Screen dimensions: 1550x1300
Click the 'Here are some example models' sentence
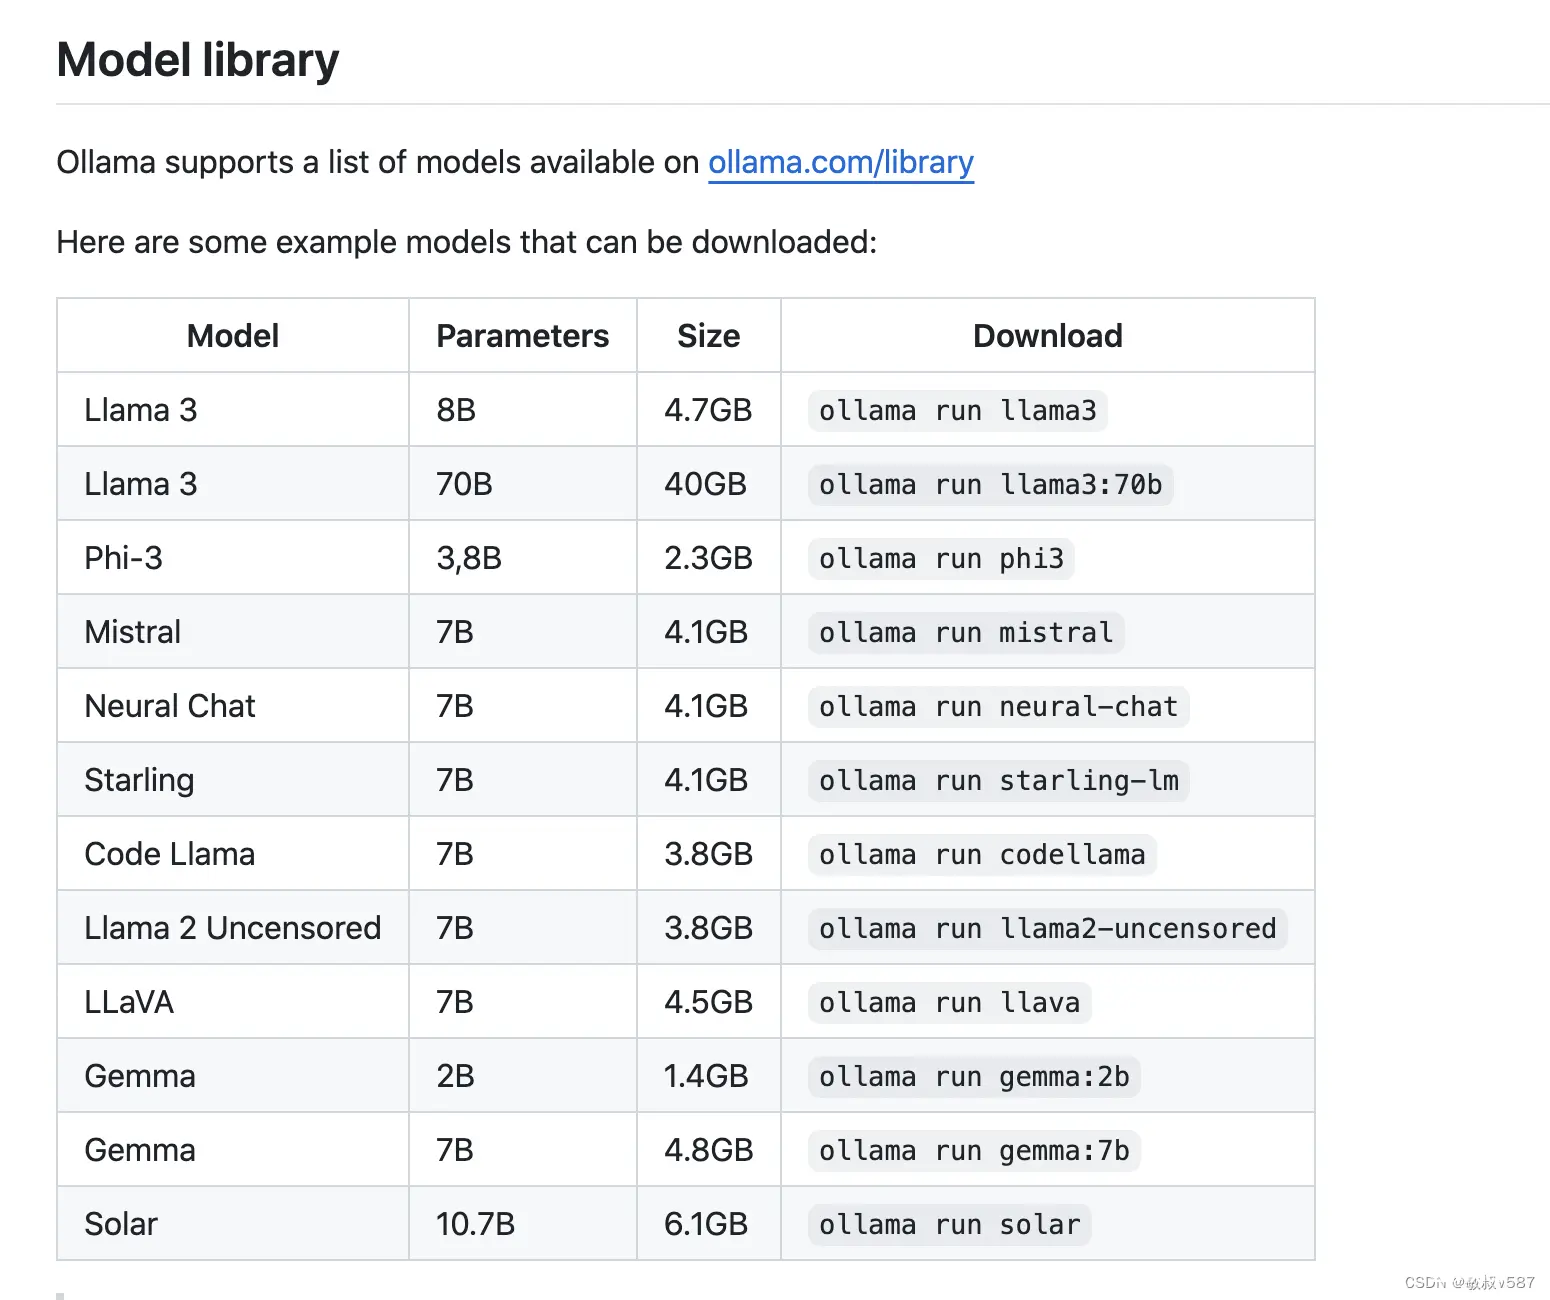466,242
